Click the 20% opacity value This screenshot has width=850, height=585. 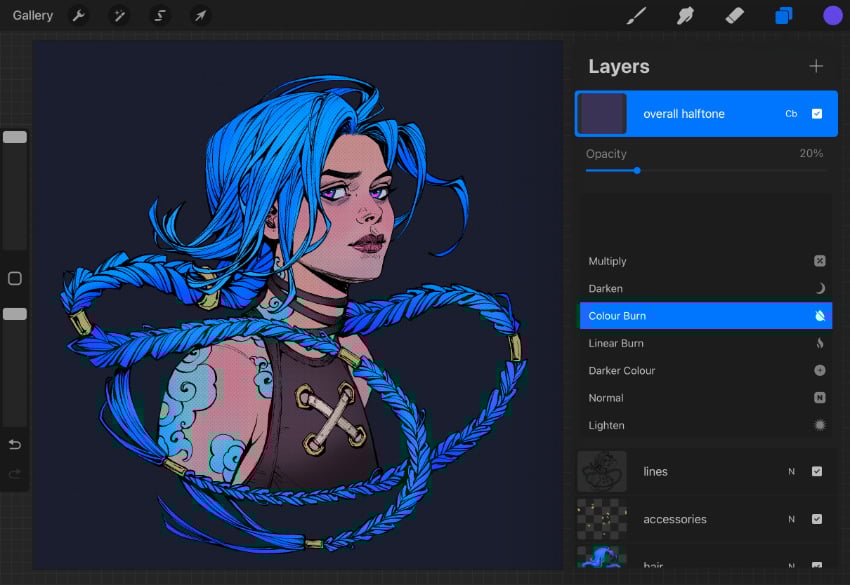coord(811,153)
